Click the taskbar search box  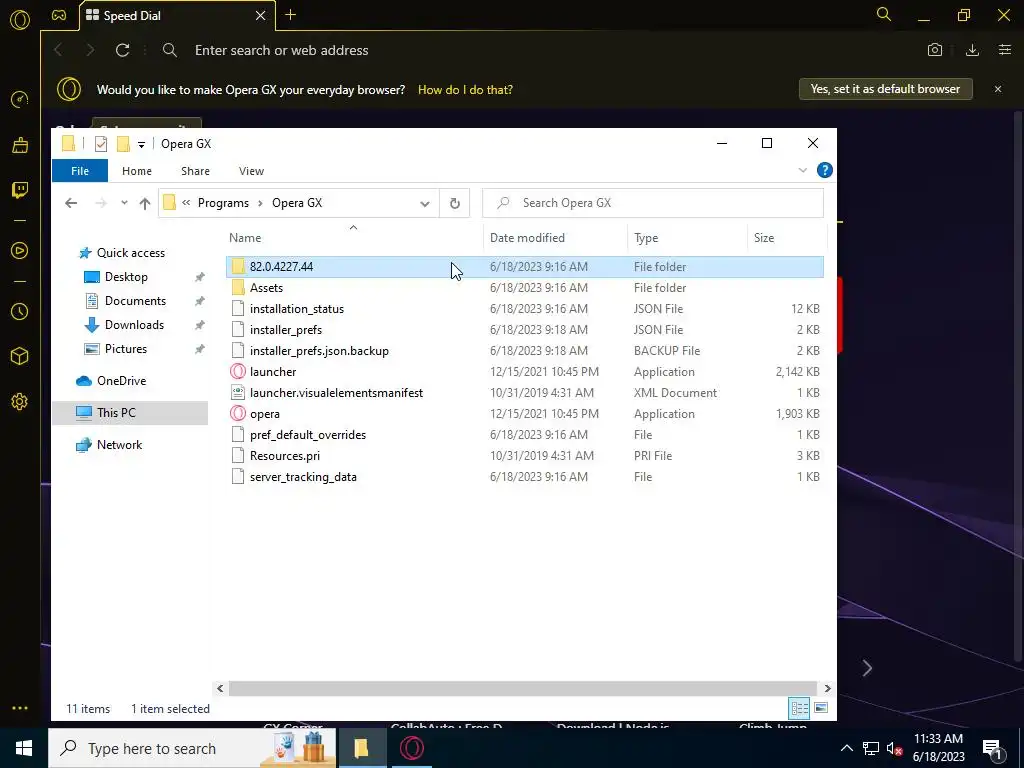click(192, 748)
